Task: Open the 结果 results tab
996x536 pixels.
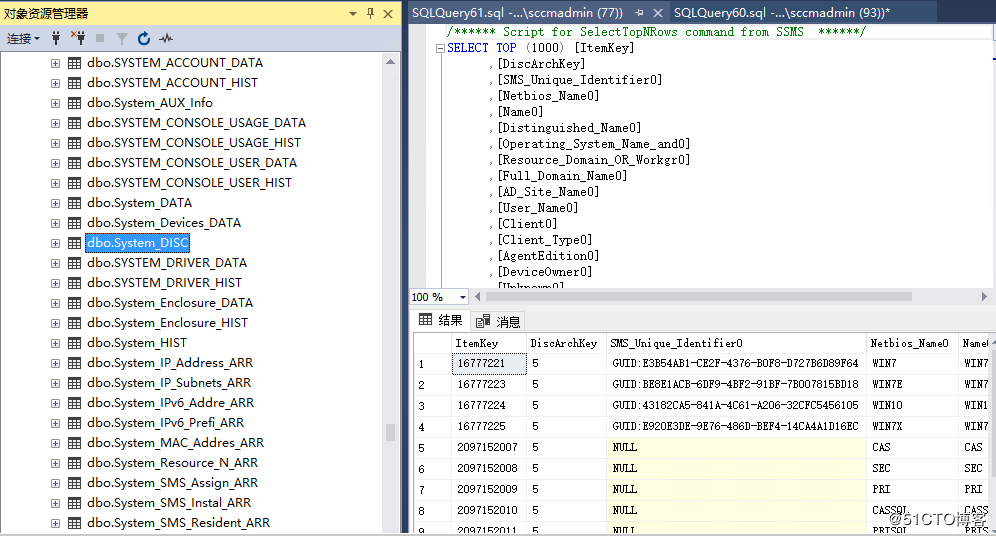Action: [x=441, y=321]
